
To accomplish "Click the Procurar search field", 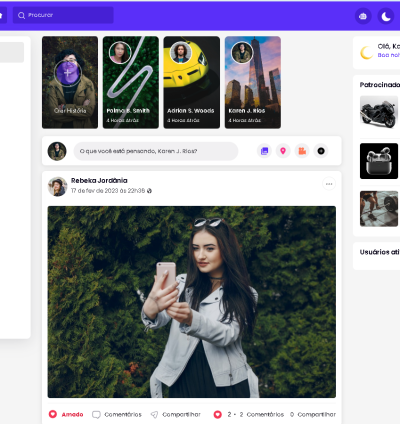I will click(x=63, y=15).
